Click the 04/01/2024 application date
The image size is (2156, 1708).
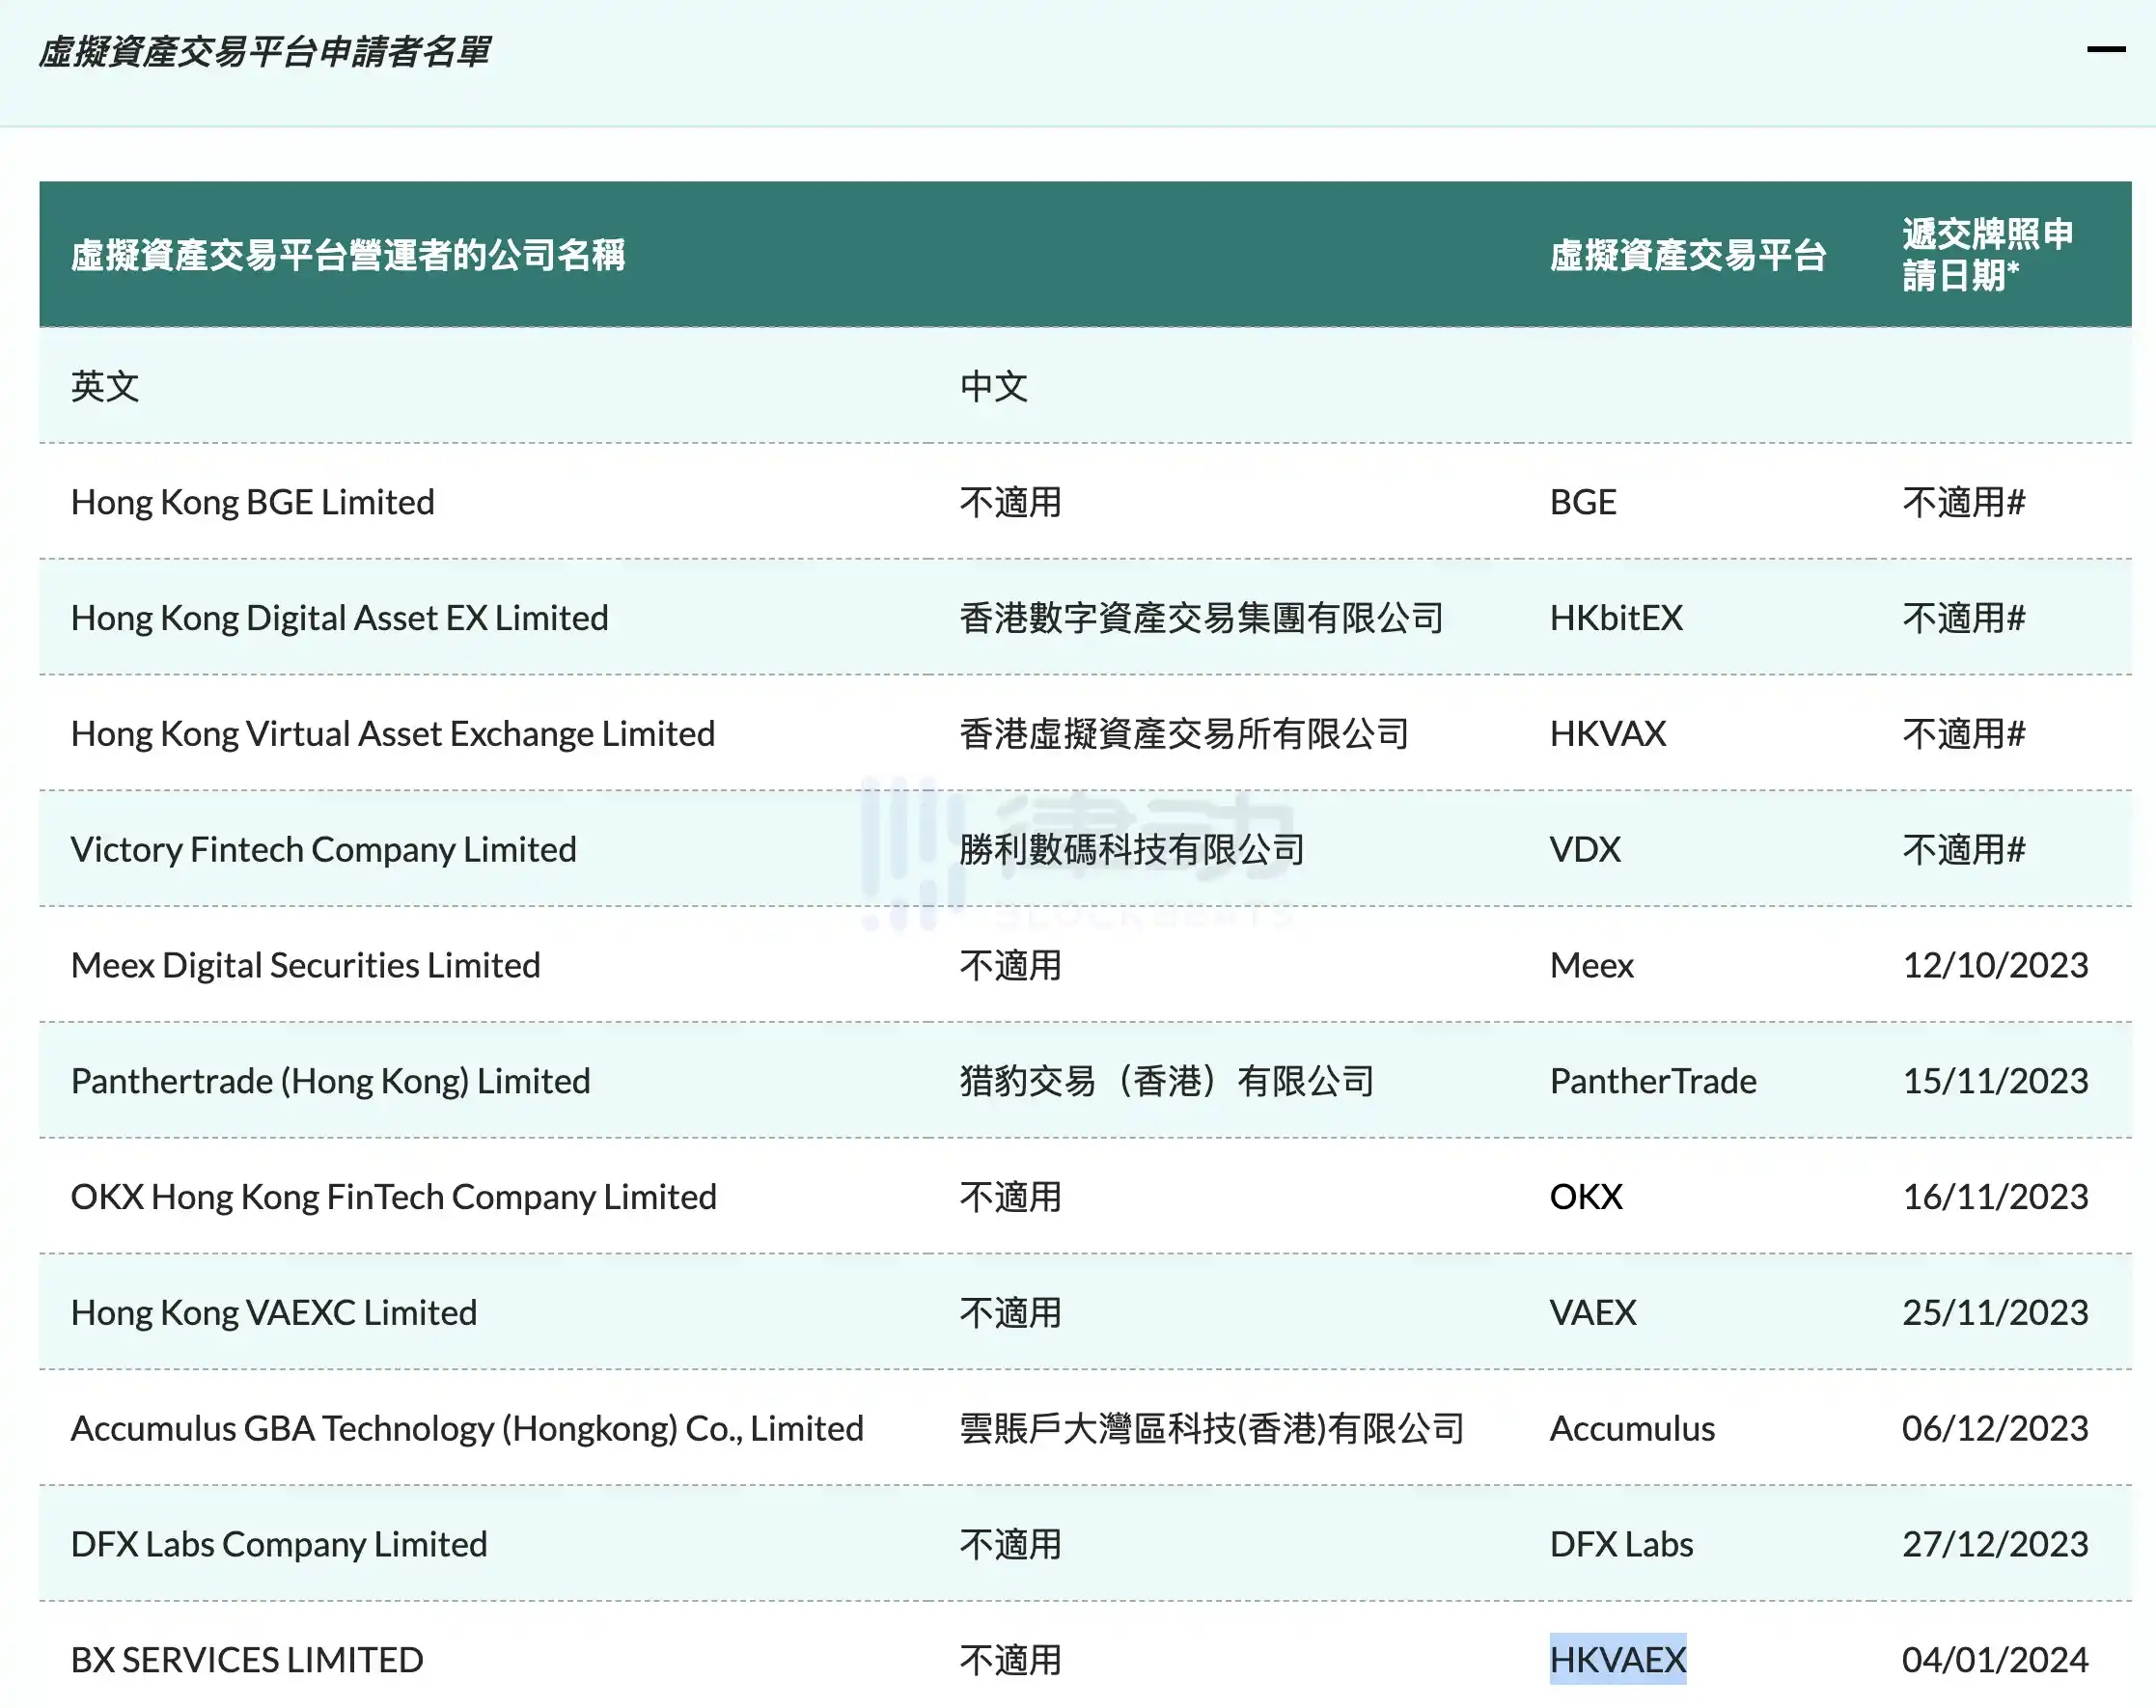(1994, 1660)
